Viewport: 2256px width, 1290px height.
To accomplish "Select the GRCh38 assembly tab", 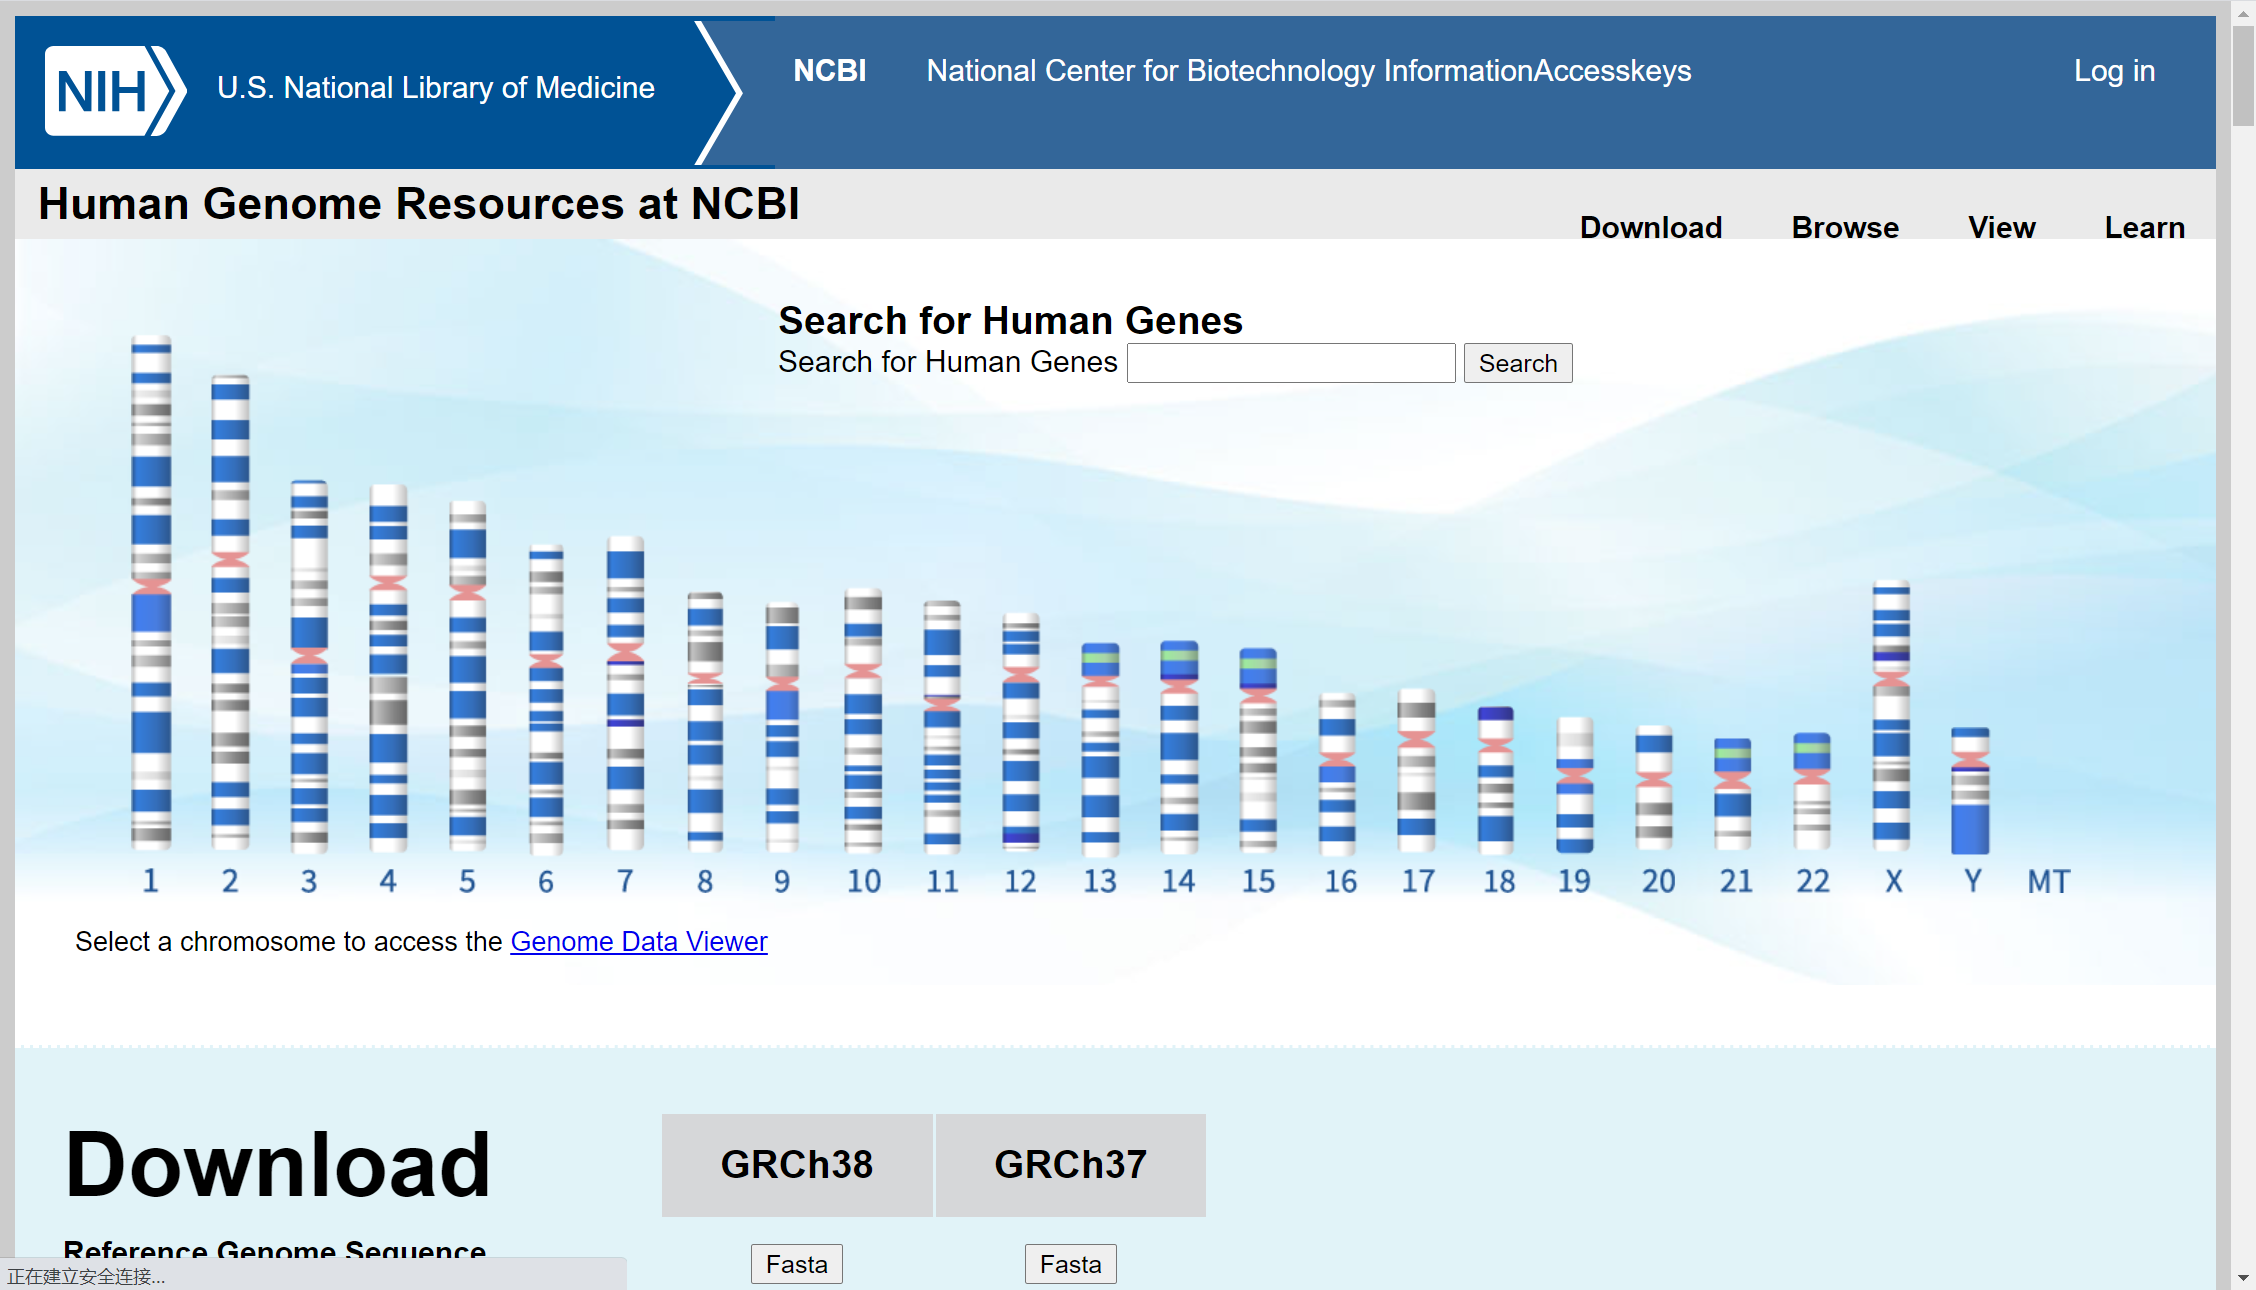I will coord(797,1165).
